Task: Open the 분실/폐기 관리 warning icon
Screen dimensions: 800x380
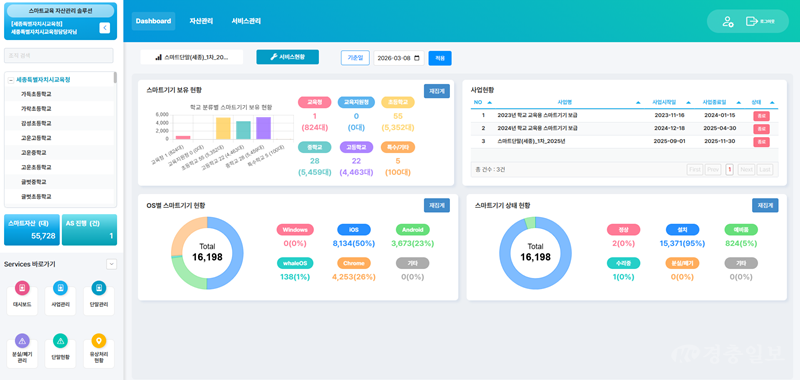Action: point(22,341)
